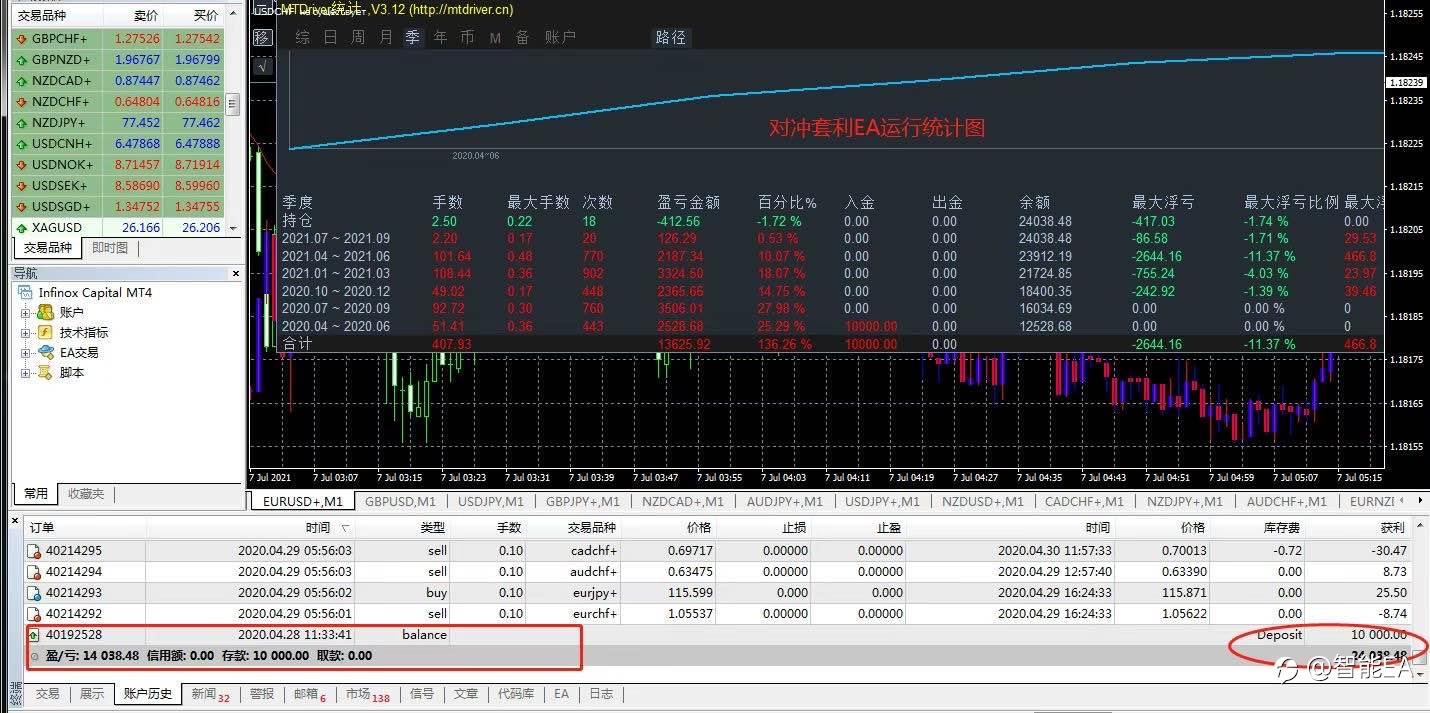Switch MTDriver stats to 币 currency view
The width and height of the screenshot is (1430, 713).
[468, 37]
